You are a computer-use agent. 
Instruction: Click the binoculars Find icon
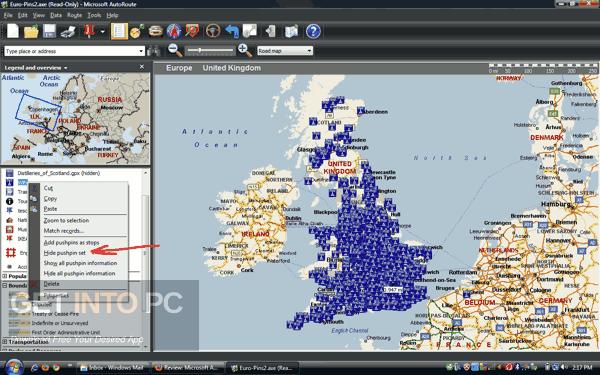tap(154, 51)
